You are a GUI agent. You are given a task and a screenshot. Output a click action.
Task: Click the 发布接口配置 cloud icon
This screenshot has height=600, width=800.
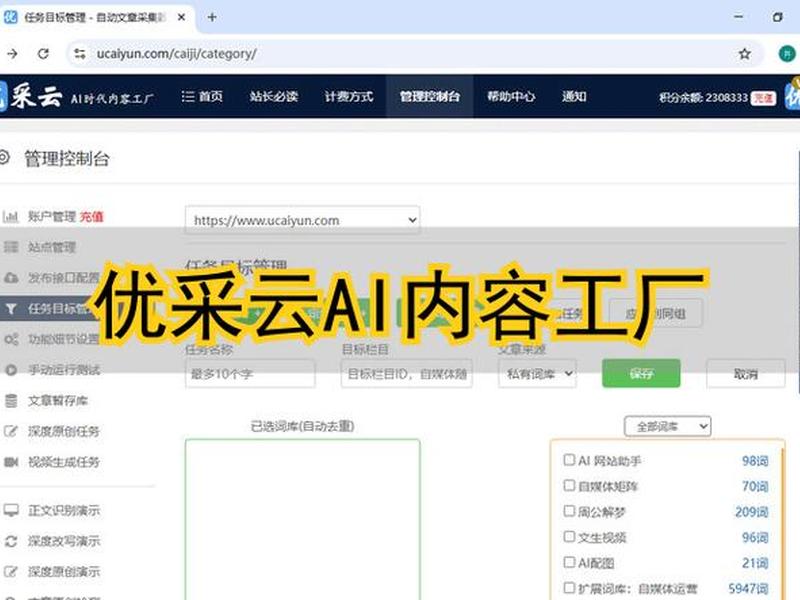click(11, 278)
